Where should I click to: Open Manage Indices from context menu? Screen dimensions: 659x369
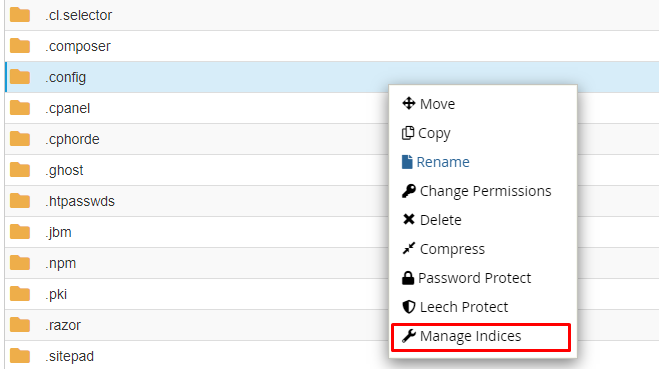pyautogui.click(x=471, y=336)
